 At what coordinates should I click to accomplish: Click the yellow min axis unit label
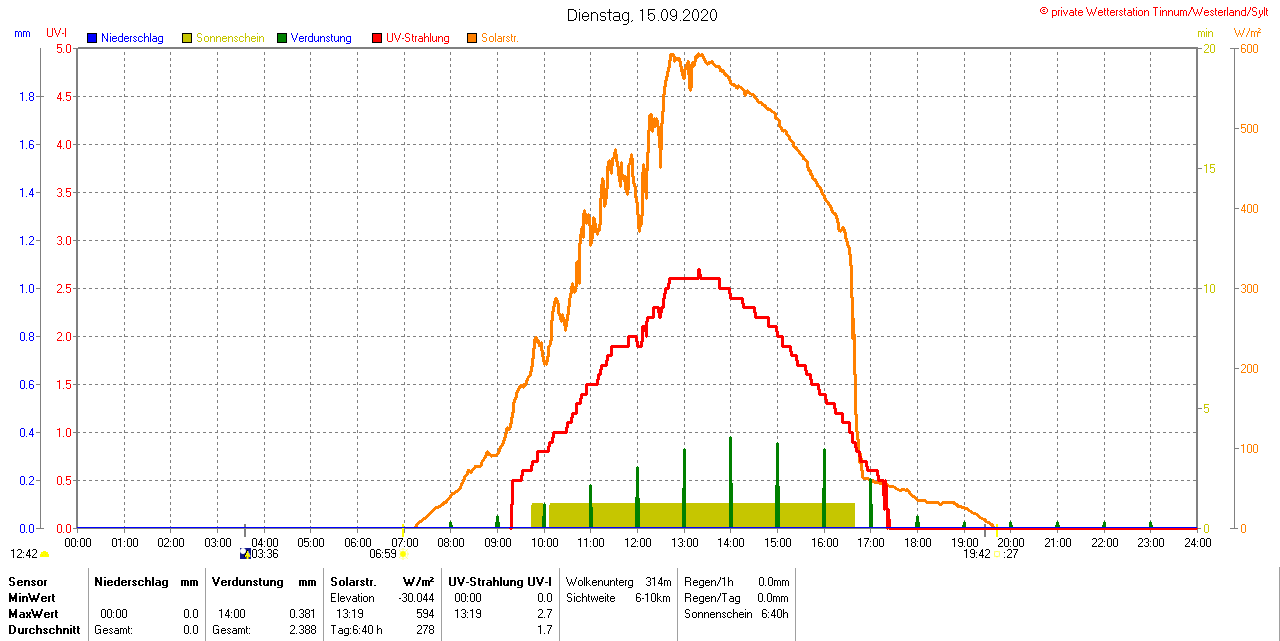point(1205,33)
